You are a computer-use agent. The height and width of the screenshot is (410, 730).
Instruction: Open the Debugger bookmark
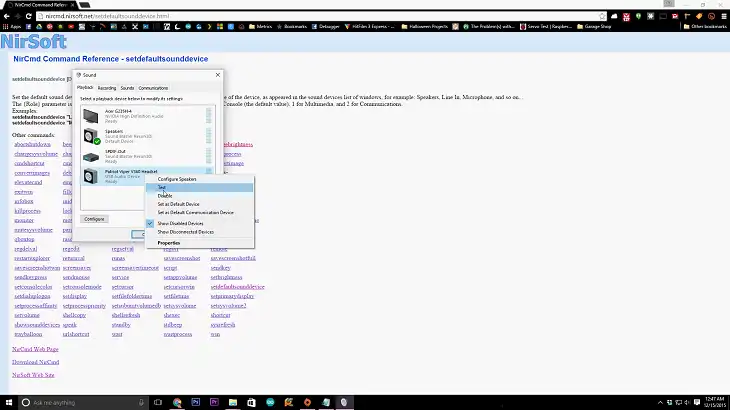click(325, 27)
